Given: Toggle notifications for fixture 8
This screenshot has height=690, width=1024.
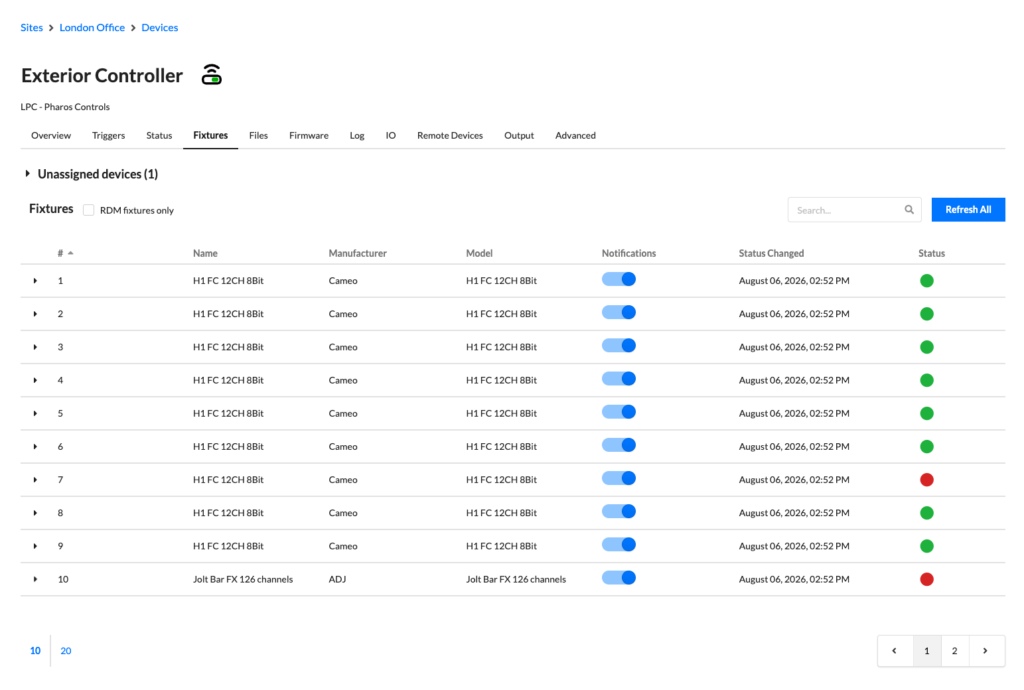Looking at the screenshot, I should 618,512.
